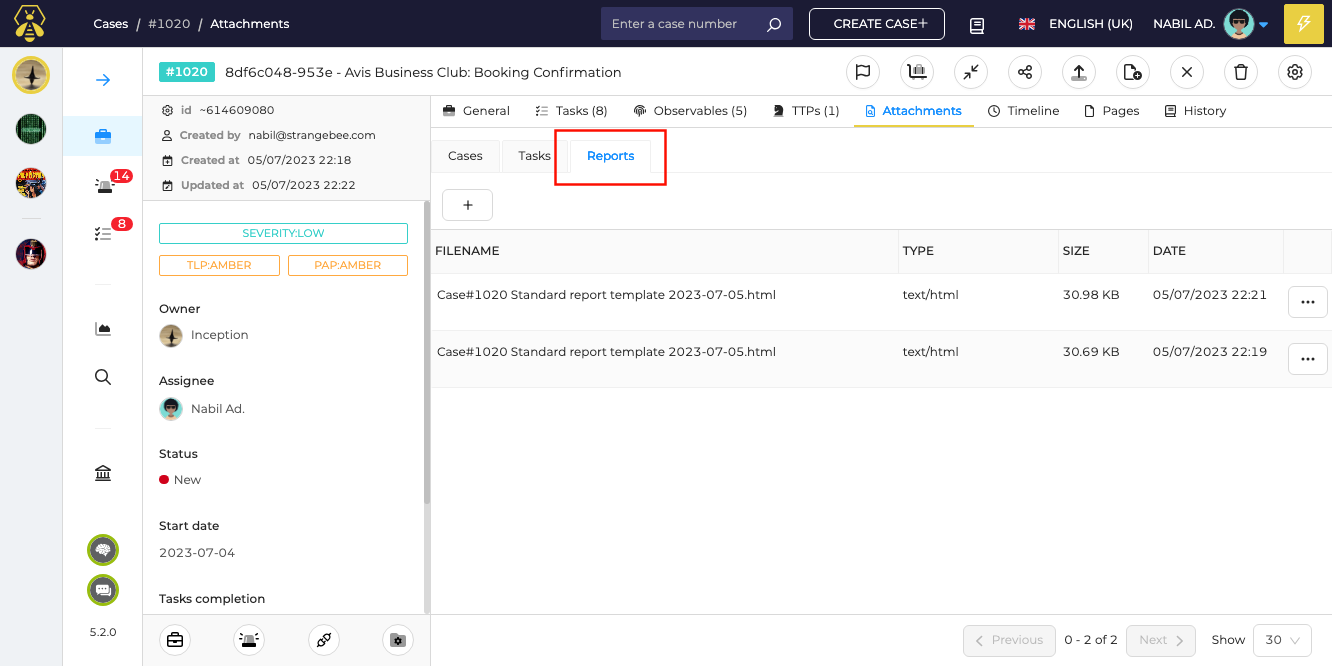Expand the sidebar with arrow icon
Viewport: 1332px width, 666px height.
[x=103, y=80]
